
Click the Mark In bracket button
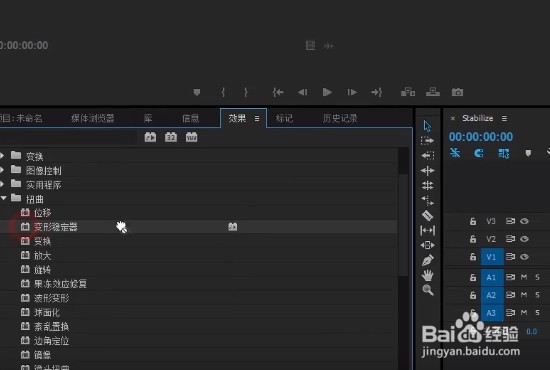(x=223, y=92)
